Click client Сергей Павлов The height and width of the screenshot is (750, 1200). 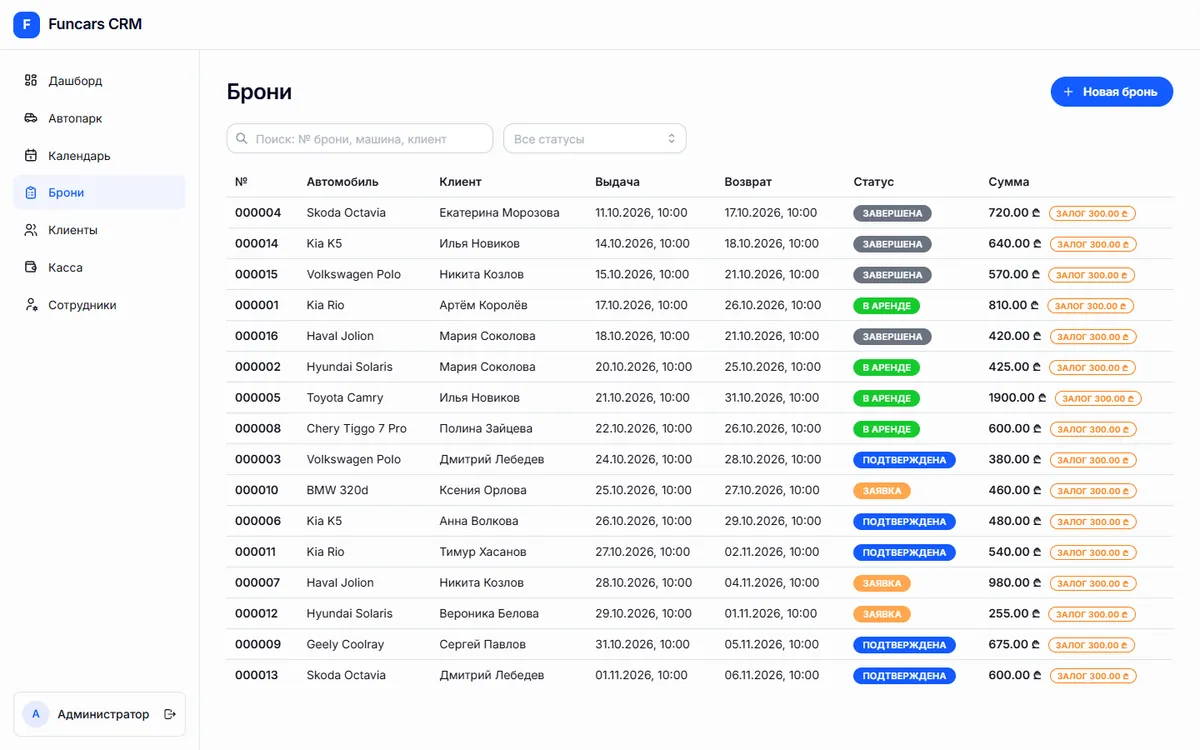[x=482, y=645]
